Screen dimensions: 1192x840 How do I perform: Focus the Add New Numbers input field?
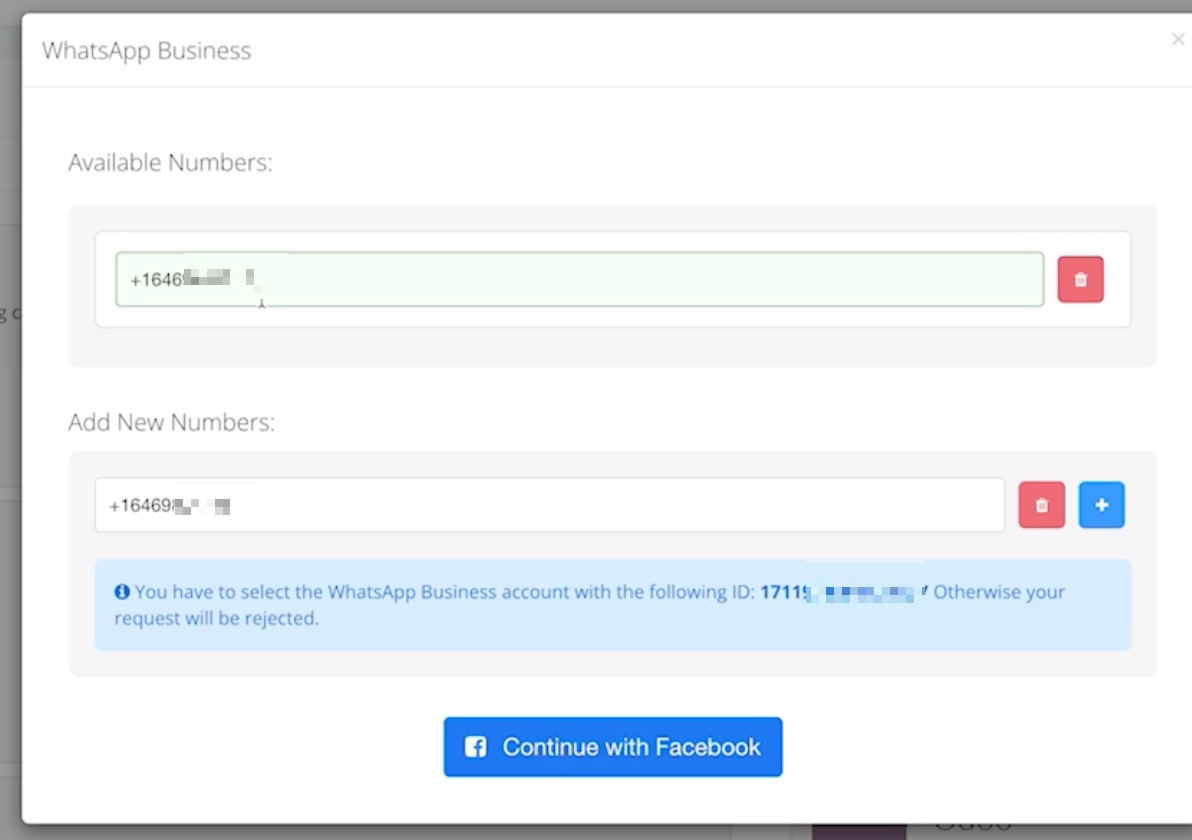pos(550,506)
